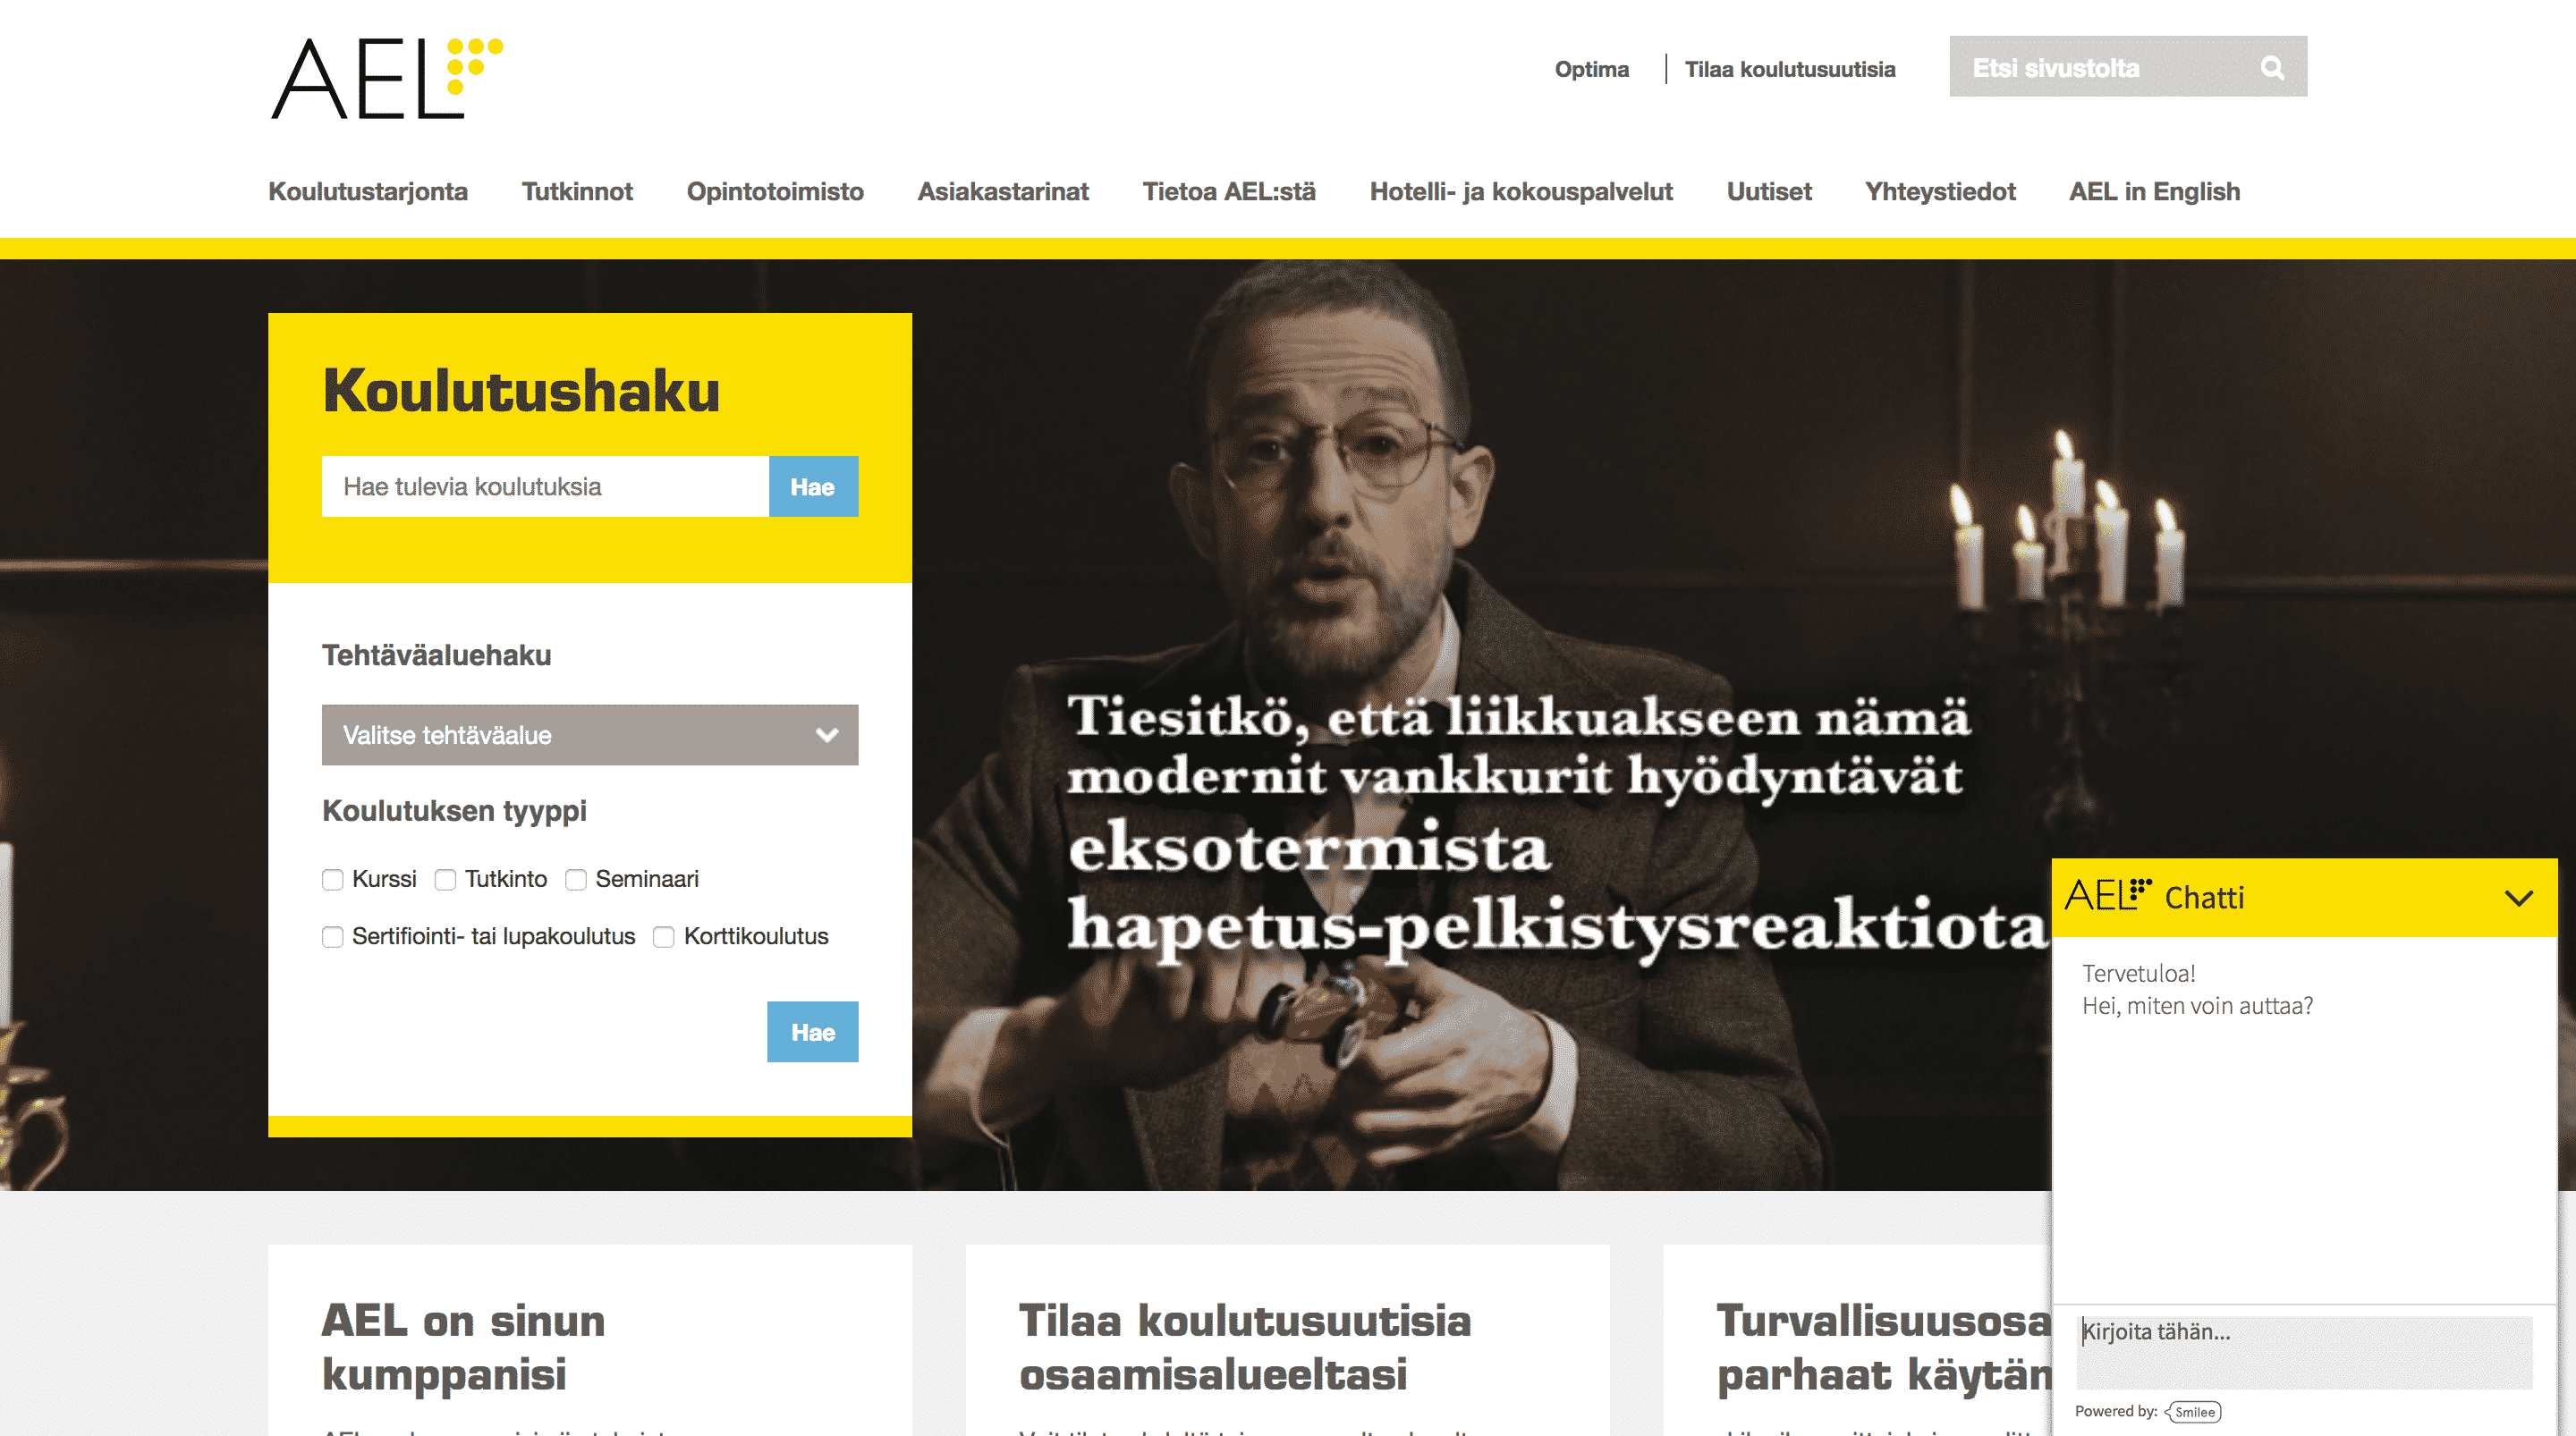Click the Smilee badge in the chat footer

[2194, 1412]
